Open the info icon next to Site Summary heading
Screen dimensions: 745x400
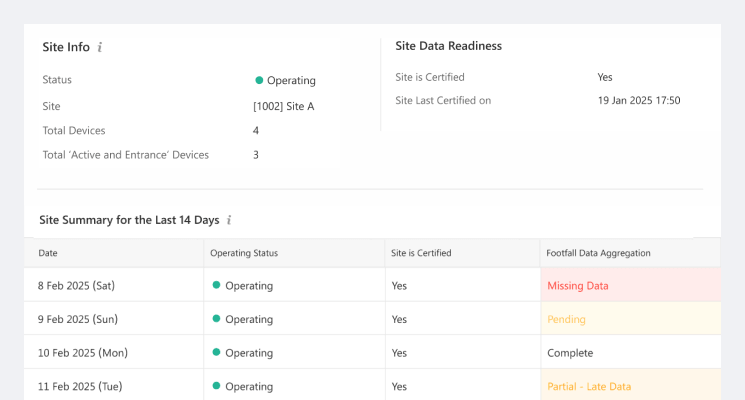[x=229, y=220]
